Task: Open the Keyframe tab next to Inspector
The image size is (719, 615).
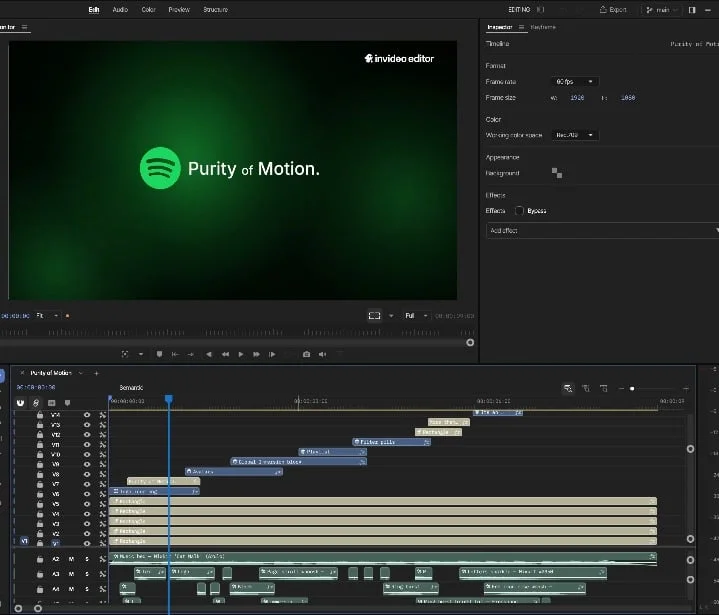Action: 543,27
